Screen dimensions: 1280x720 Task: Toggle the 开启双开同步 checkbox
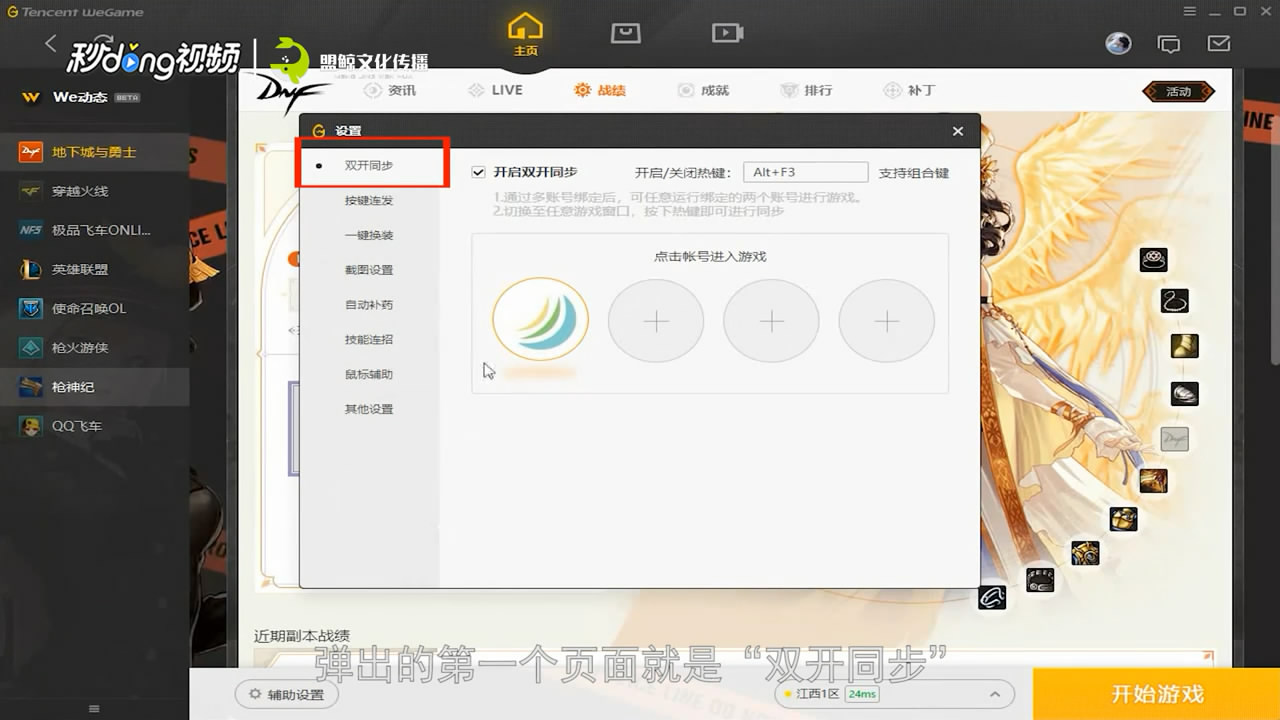point(479,172)
